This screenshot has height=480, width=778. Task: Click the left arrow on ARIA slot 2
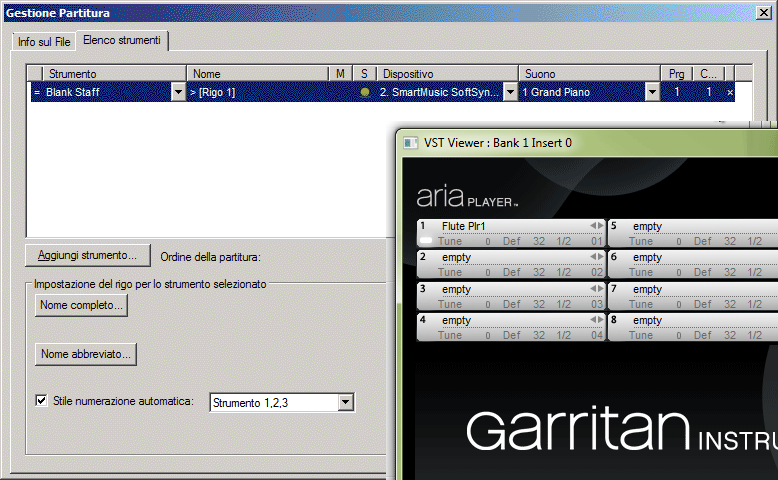pyautogui.click(x=593, y=257)
